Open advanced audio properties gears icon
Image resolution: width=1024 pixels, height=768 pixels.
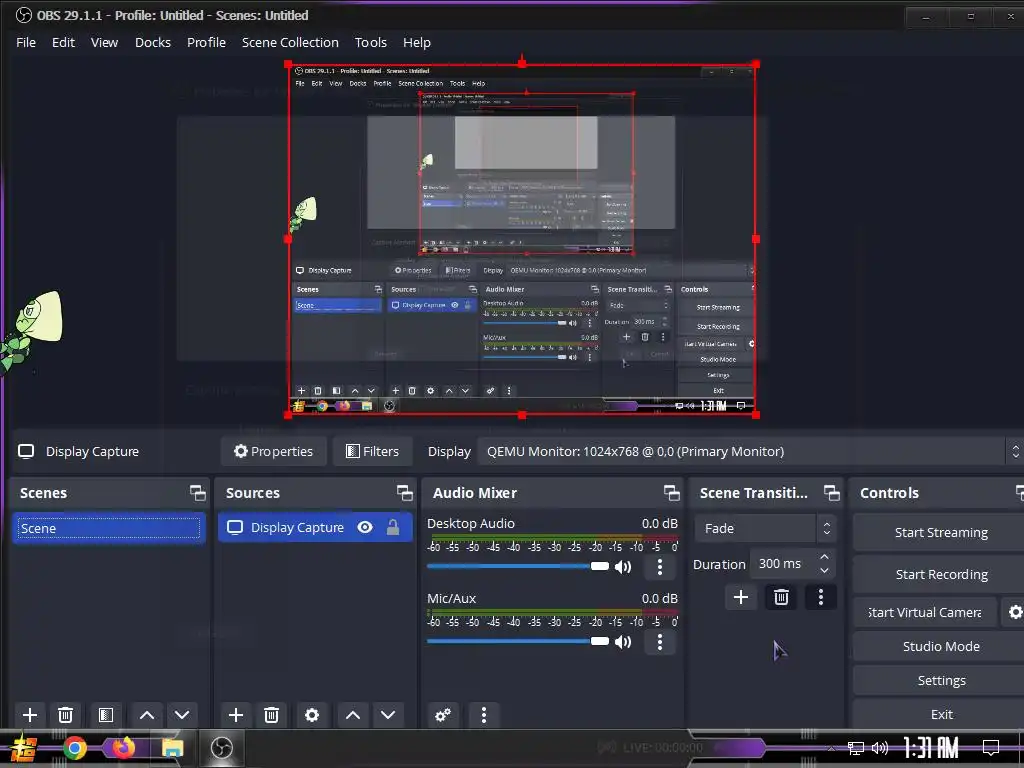[x=443, y=714]
